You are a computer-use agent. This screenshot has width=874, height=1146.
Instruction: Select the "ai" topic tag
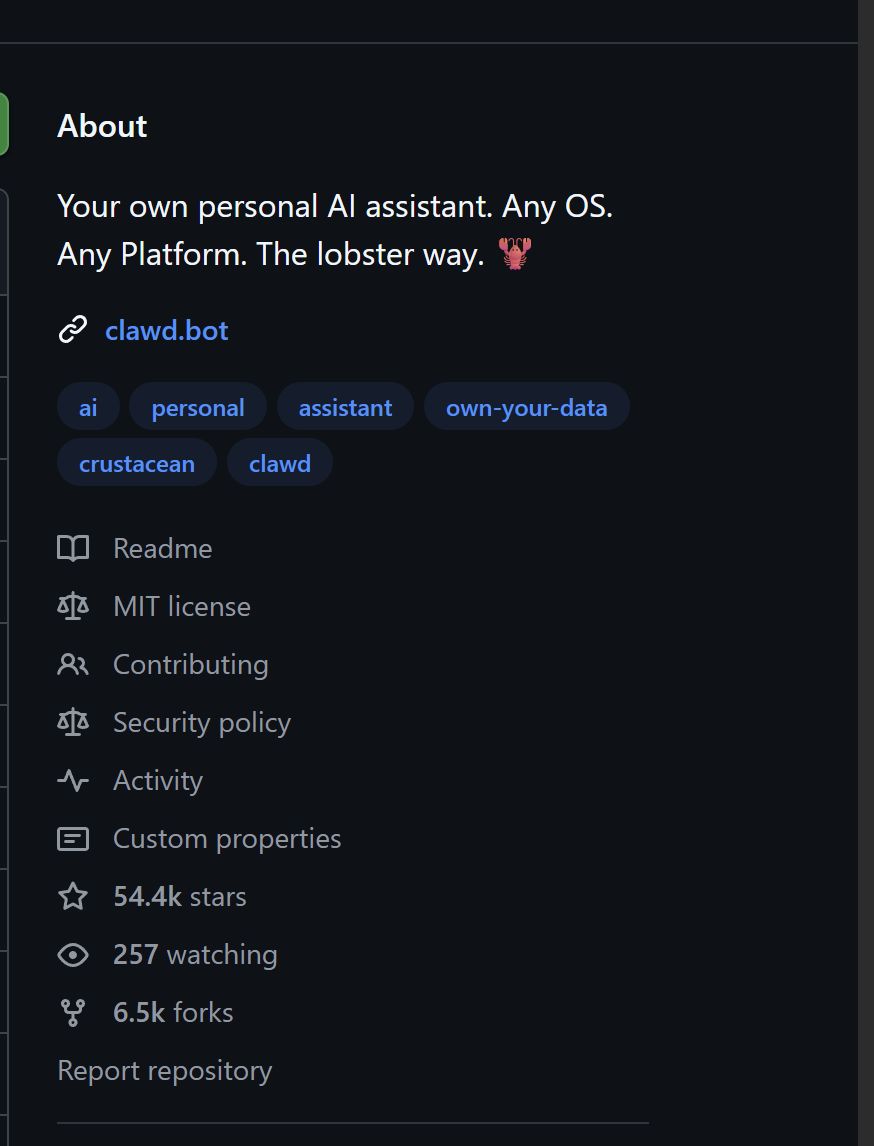(88, 408)
